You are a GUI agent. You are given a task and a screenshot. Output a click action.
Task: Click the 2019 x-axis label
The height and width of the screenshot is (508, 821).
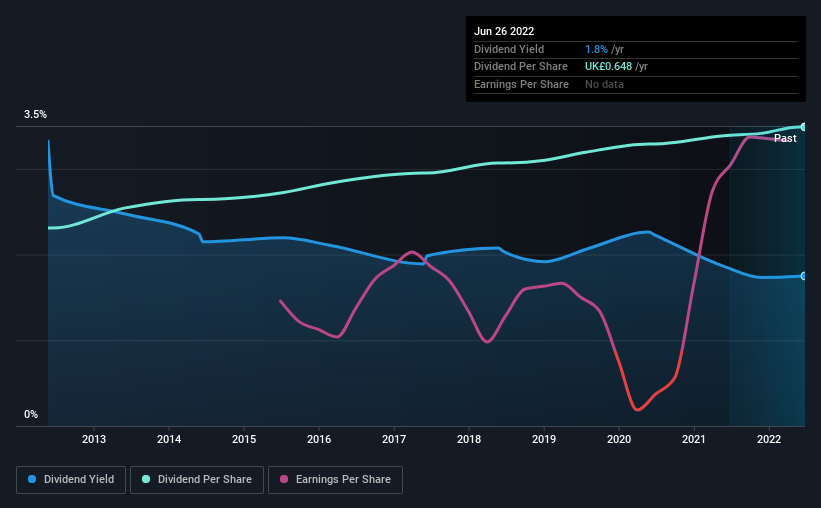click(544, 439)
